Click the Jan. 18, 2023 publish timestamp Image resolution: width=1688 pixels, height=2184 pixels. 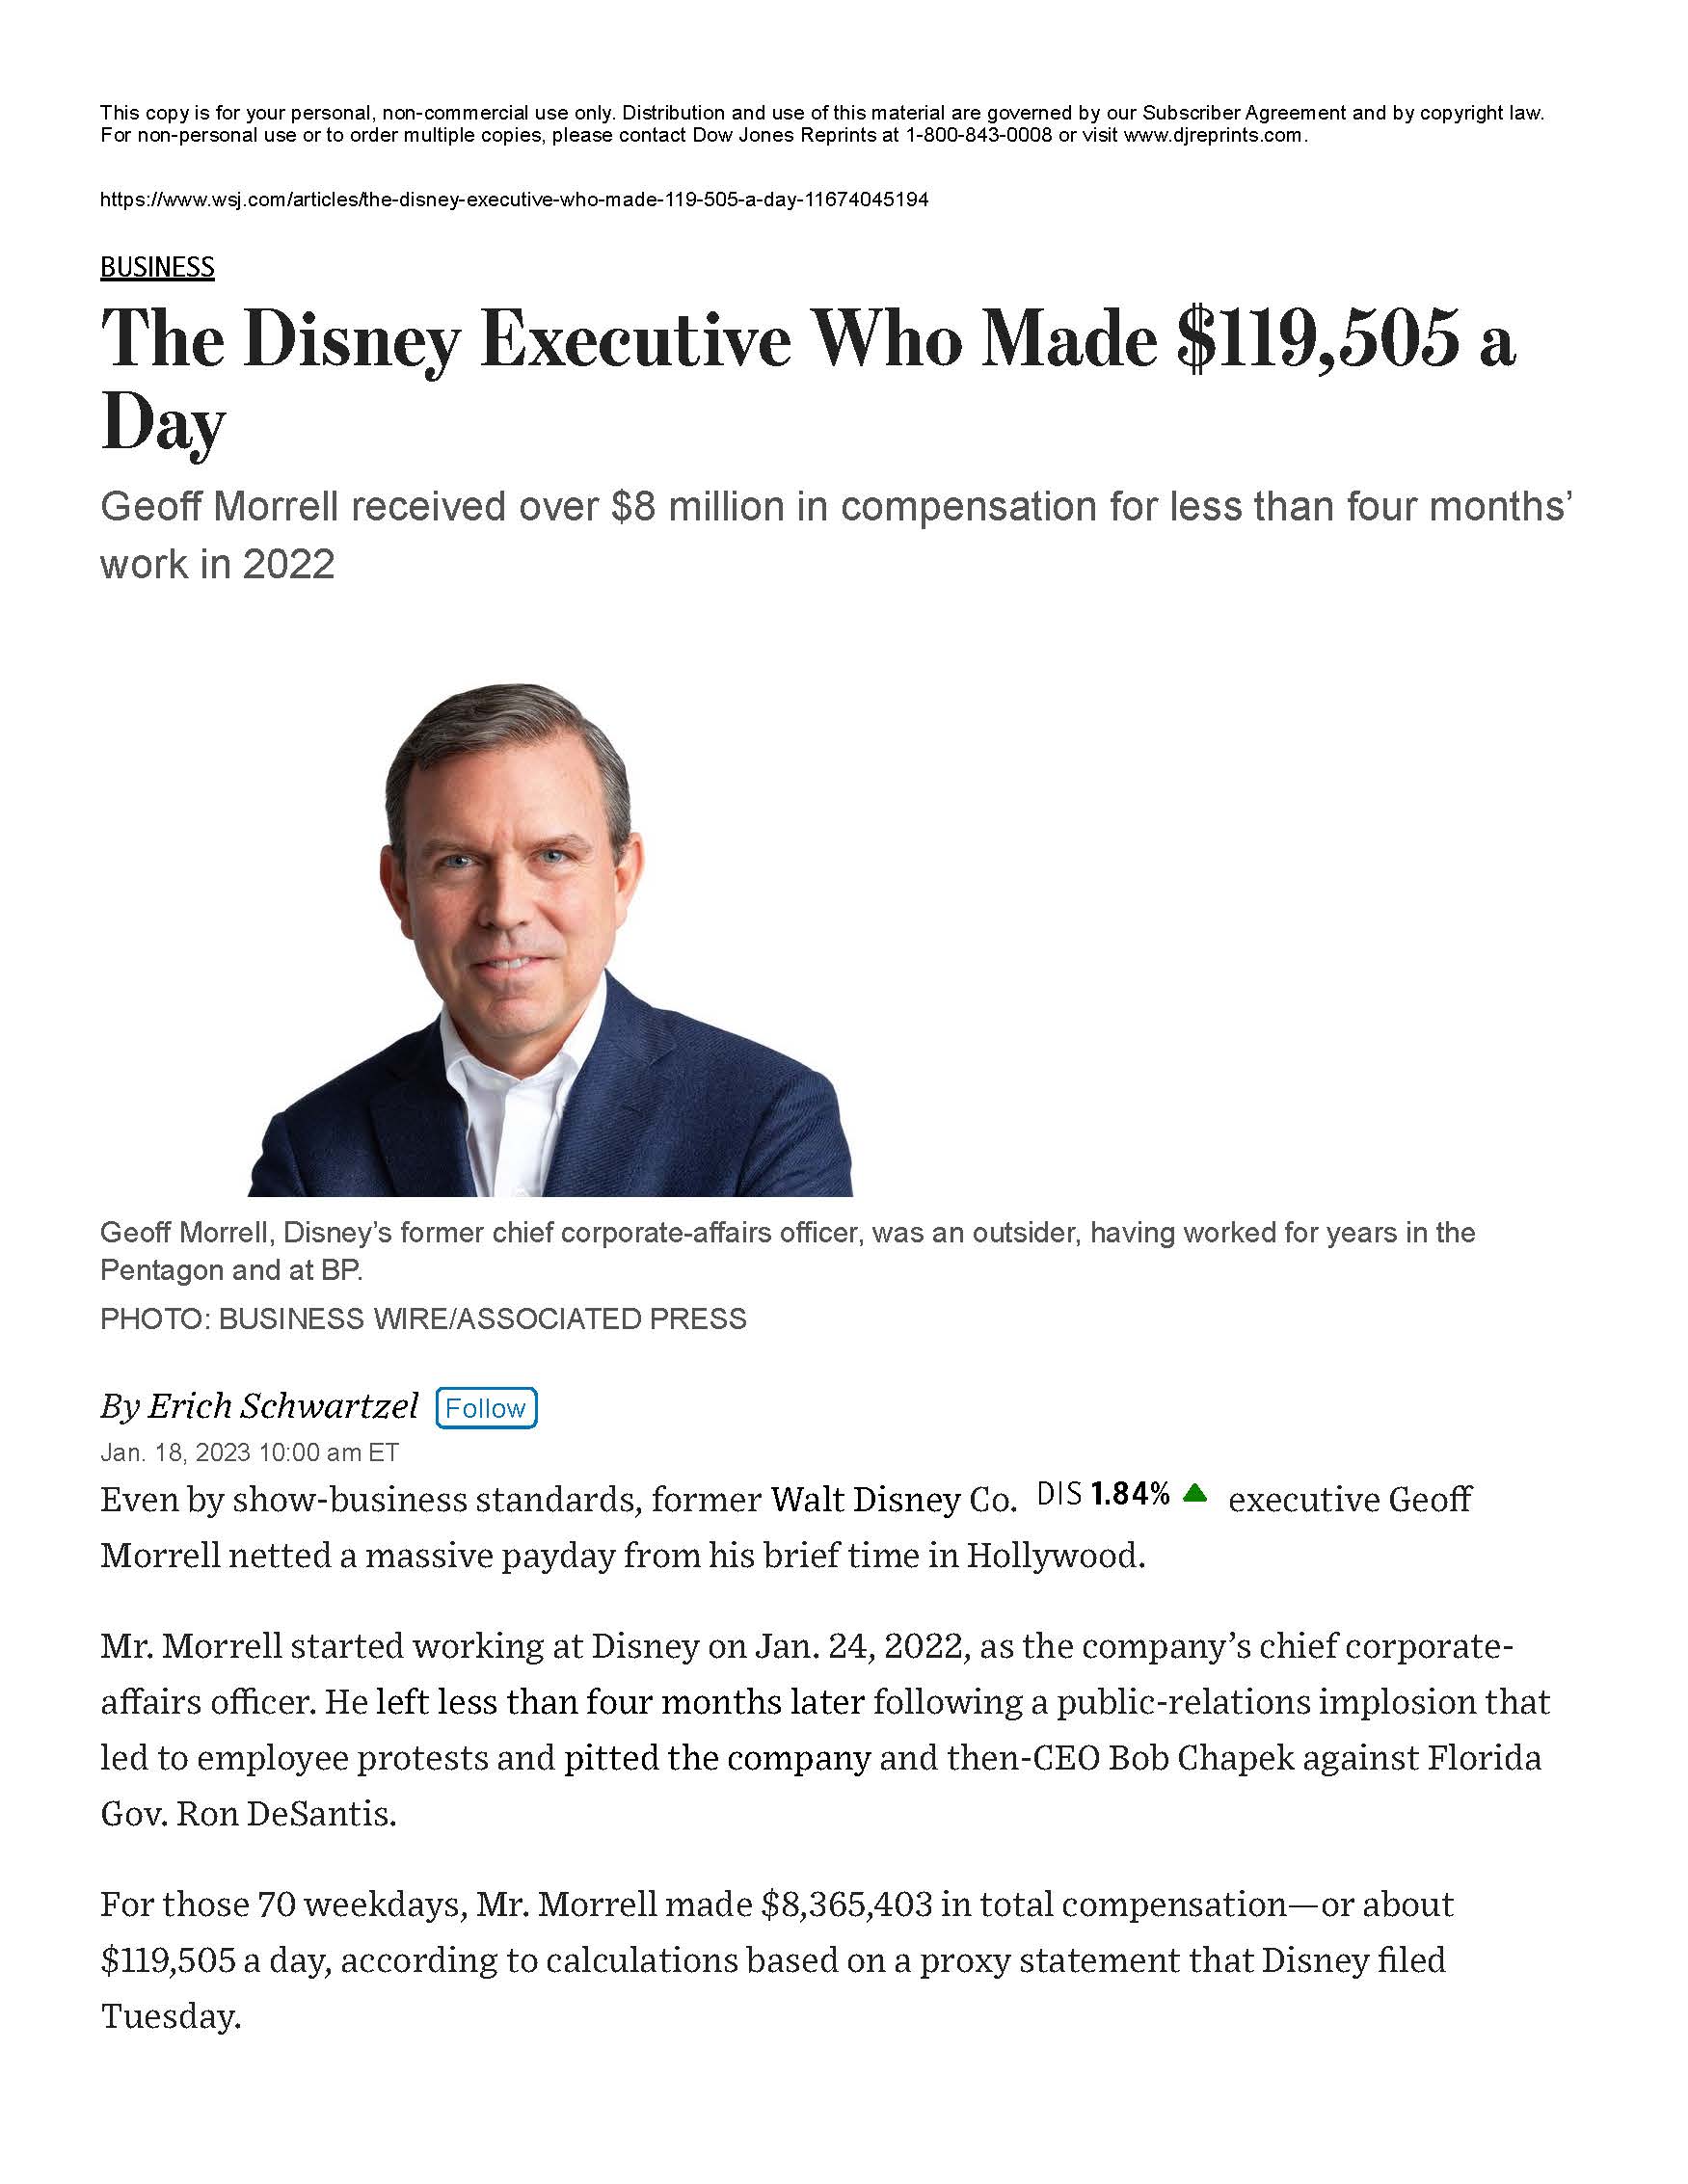click(x=249, y=1452)
